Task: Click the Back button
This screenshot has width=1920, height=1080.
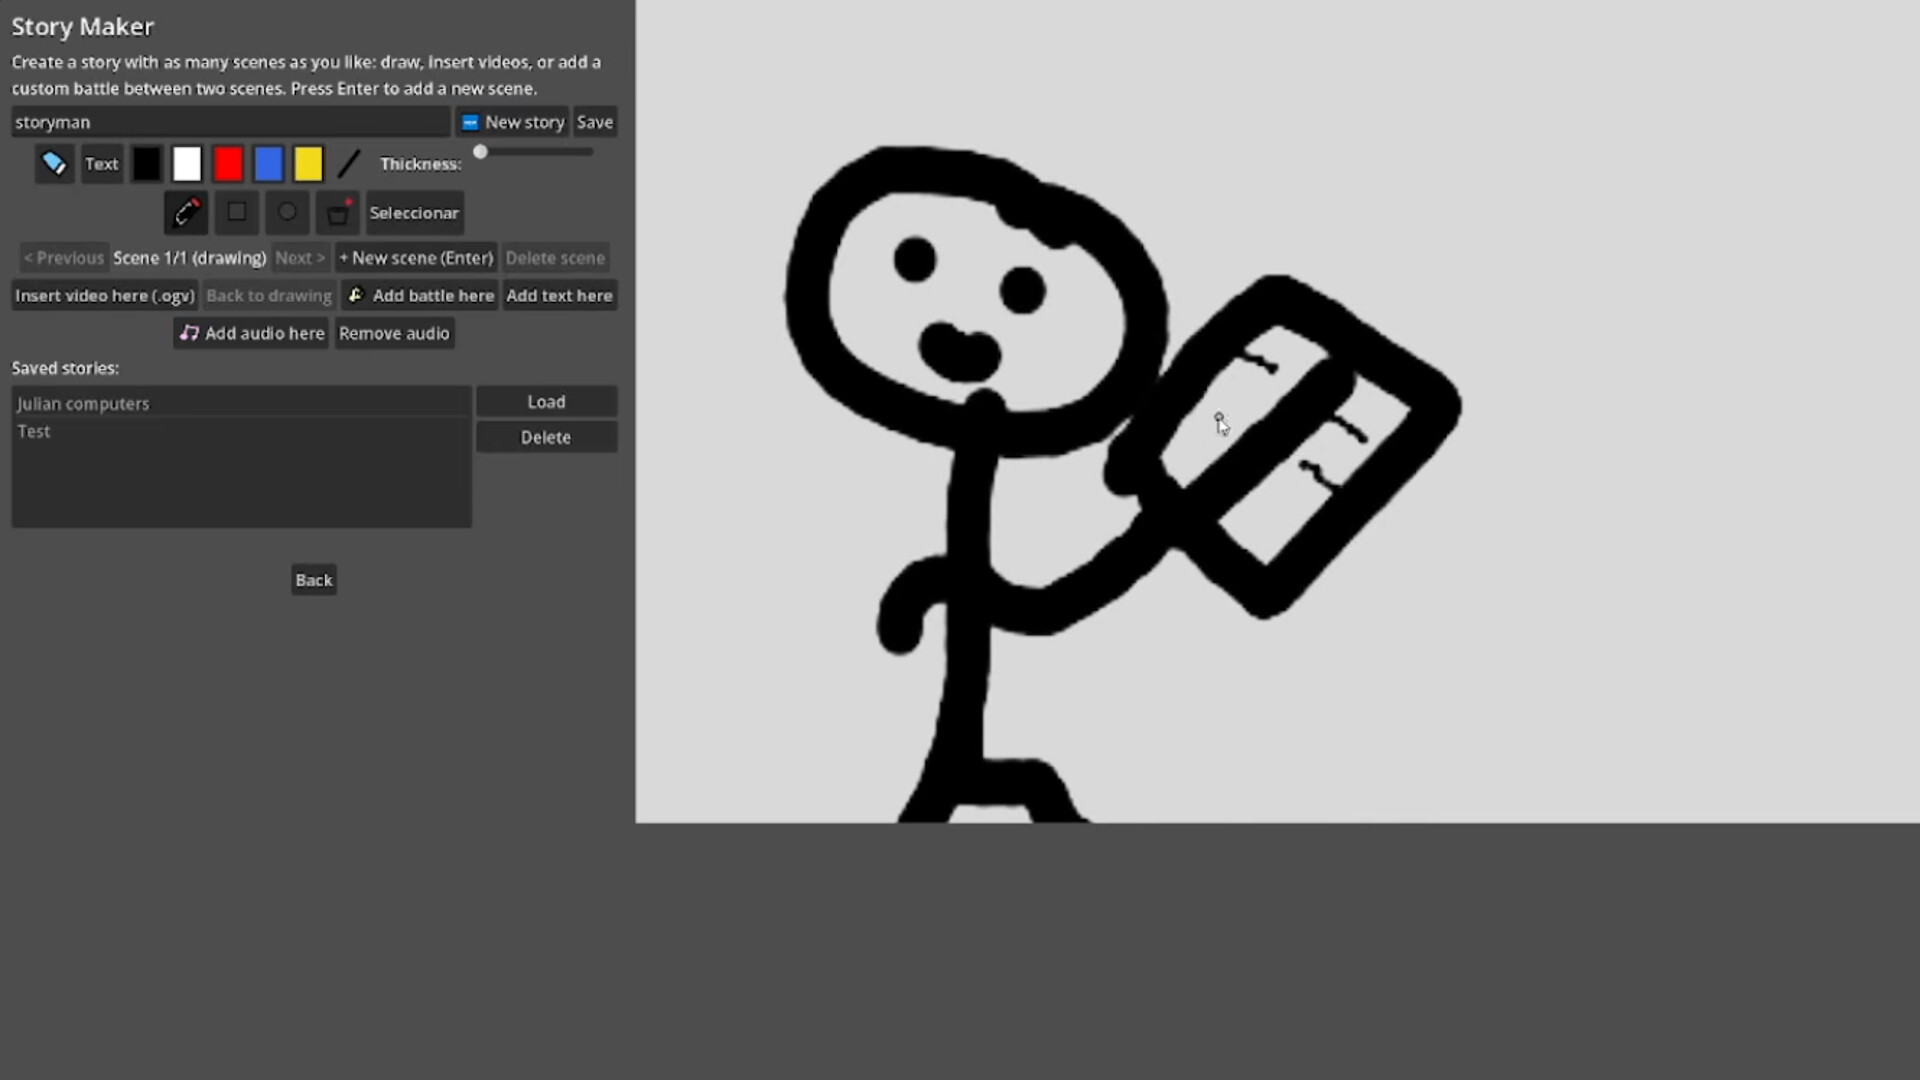Action: pyautogui.click(x=314, y=580)
